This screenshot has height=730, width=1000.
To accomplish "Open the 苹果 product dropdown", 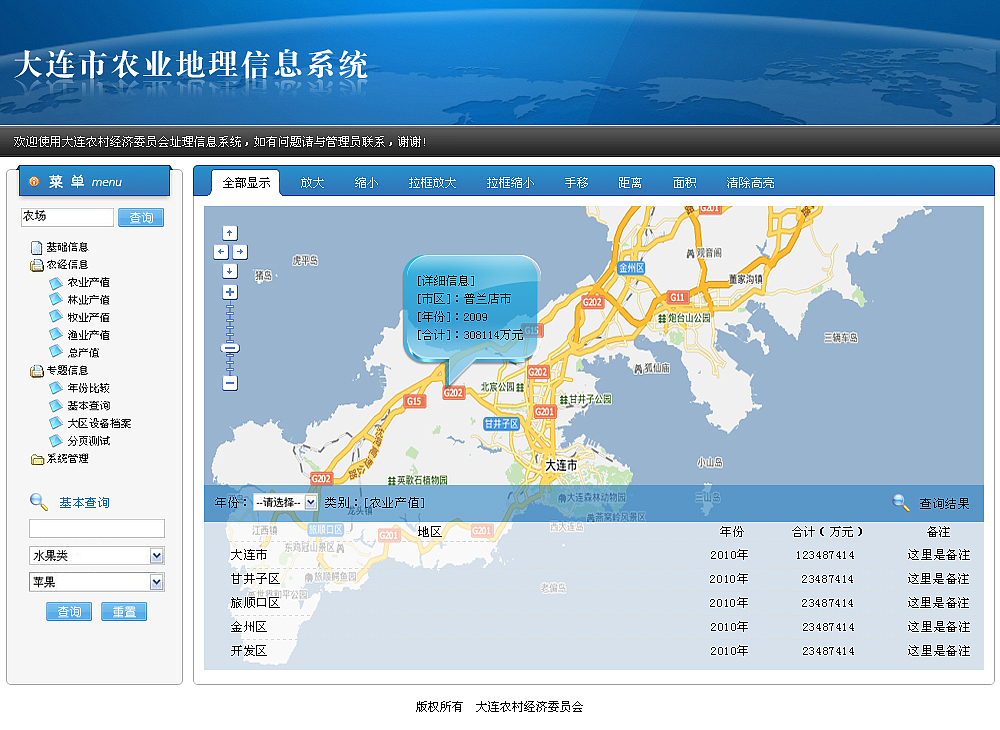I will click(97, 582).
